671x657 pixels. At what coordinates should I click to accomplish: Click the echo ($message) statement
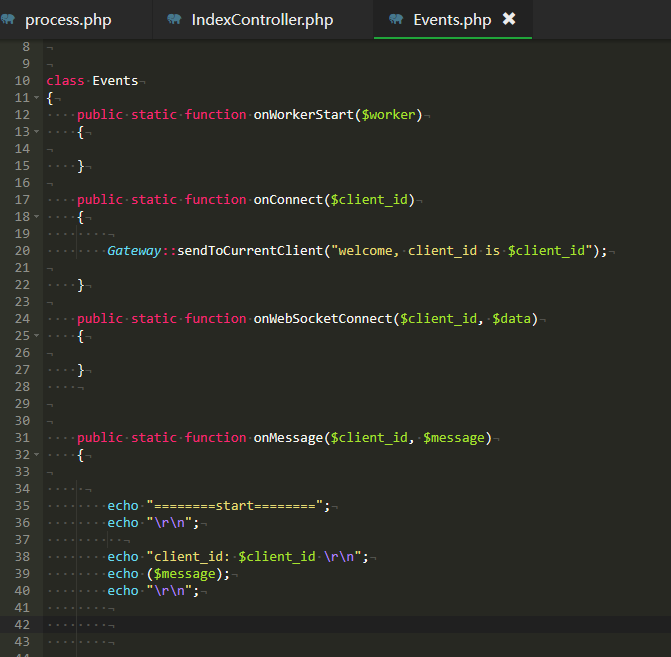tap(169, 574)
